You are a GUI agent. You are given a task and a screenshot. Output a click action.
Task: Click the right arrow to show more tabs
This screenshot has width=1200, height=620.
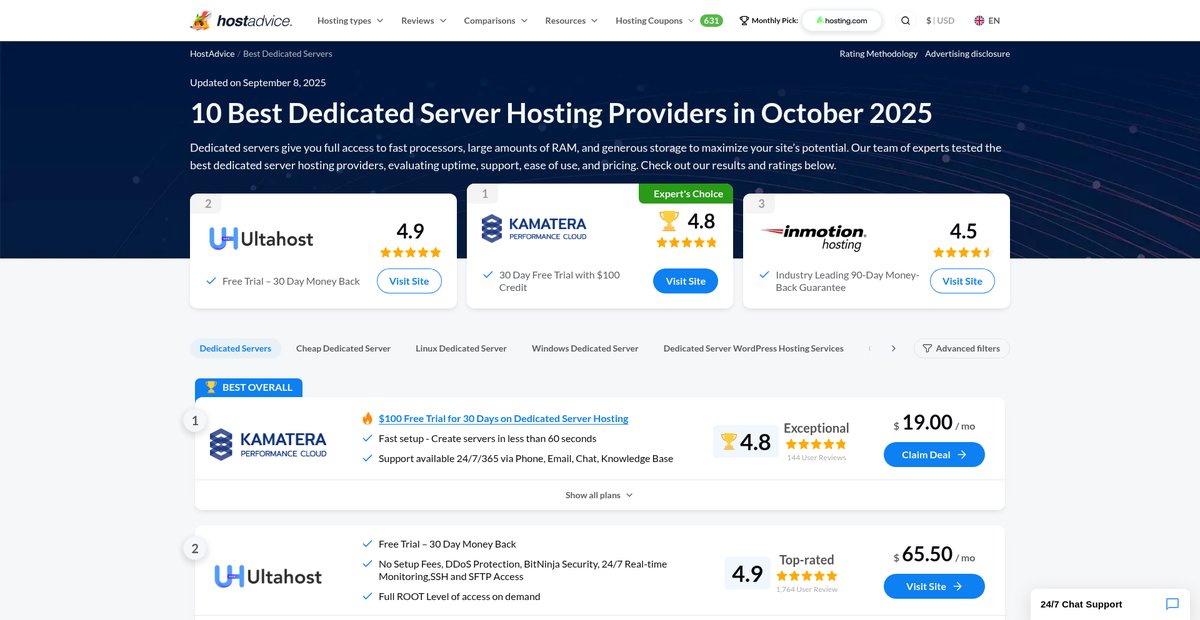[893, 348]
